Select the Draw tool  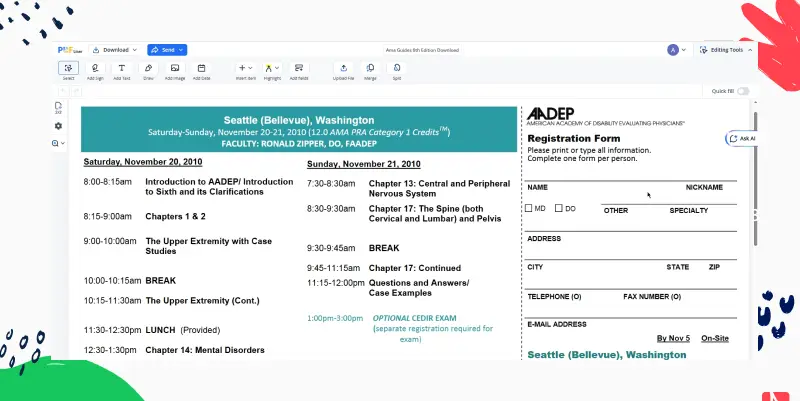coord(148,68)
